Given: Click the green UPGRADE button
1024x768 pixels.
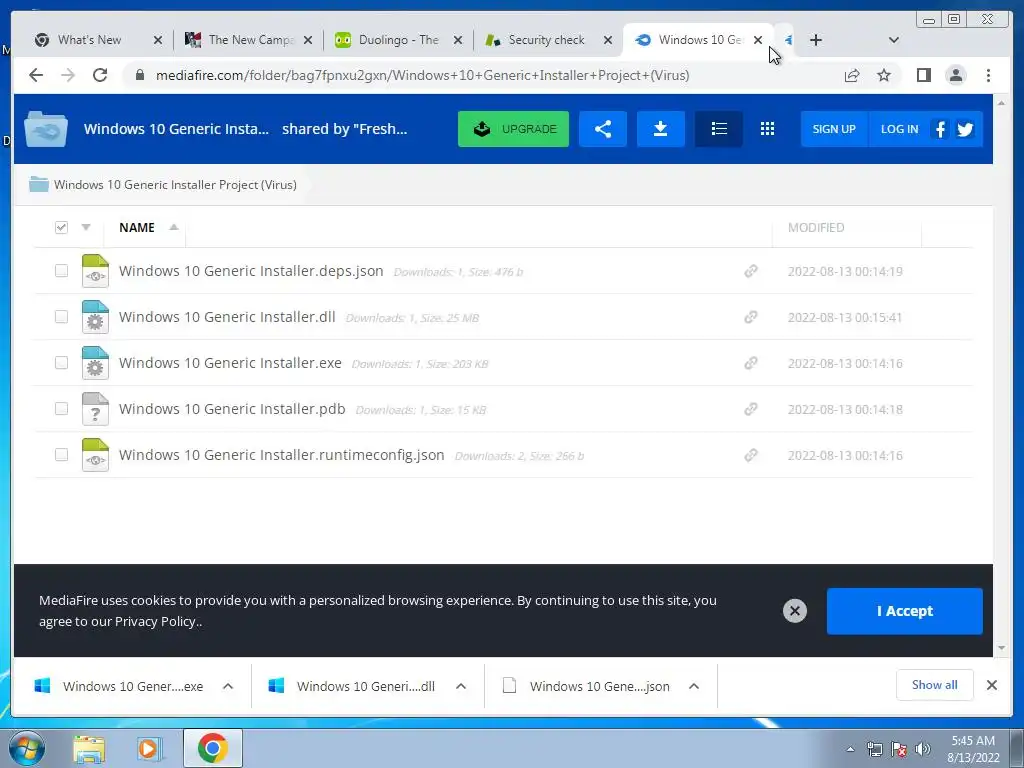Looking at the screenshot, I should point(513,129).
